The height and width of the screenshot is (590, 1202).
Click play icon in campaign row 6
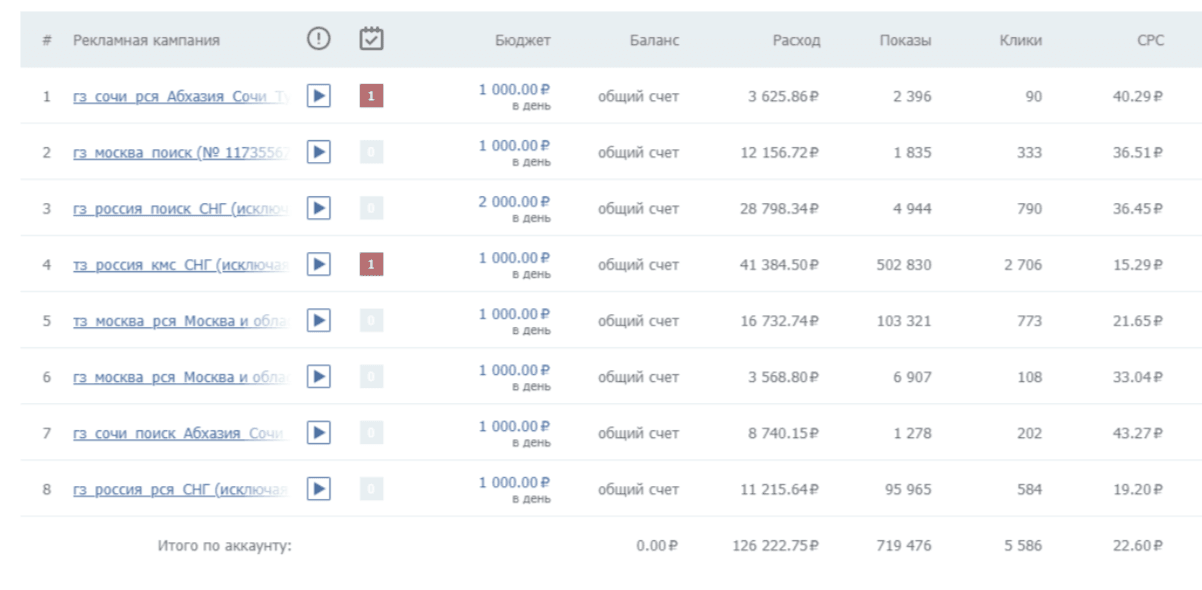tap(318, 376)
